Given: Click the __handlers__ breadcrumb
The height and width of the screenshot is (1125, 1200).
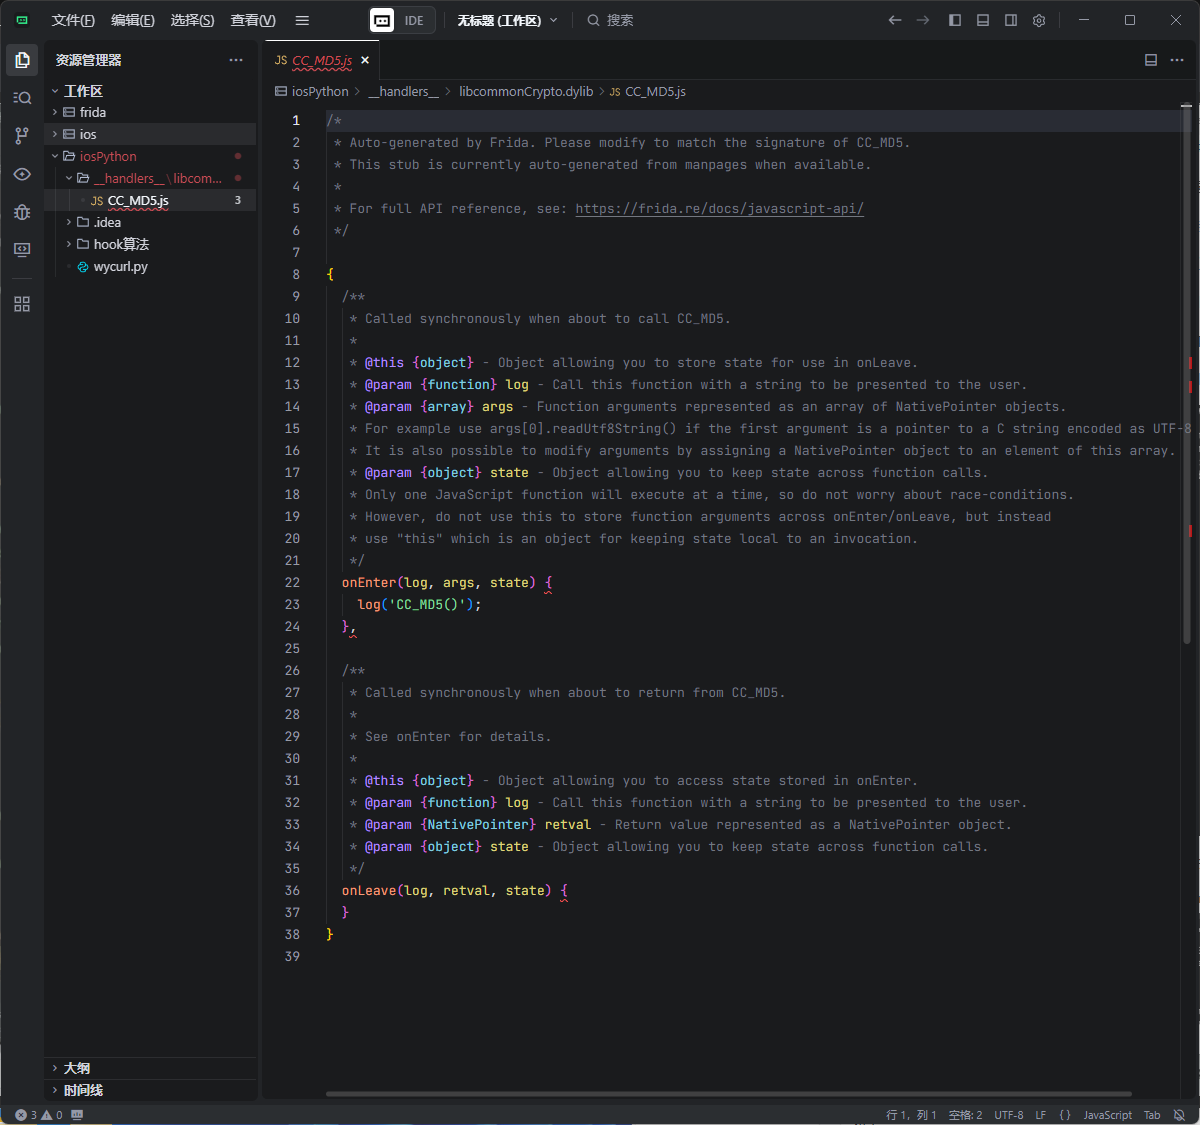Looking at the screenshot, I should [x=403, y=91].
